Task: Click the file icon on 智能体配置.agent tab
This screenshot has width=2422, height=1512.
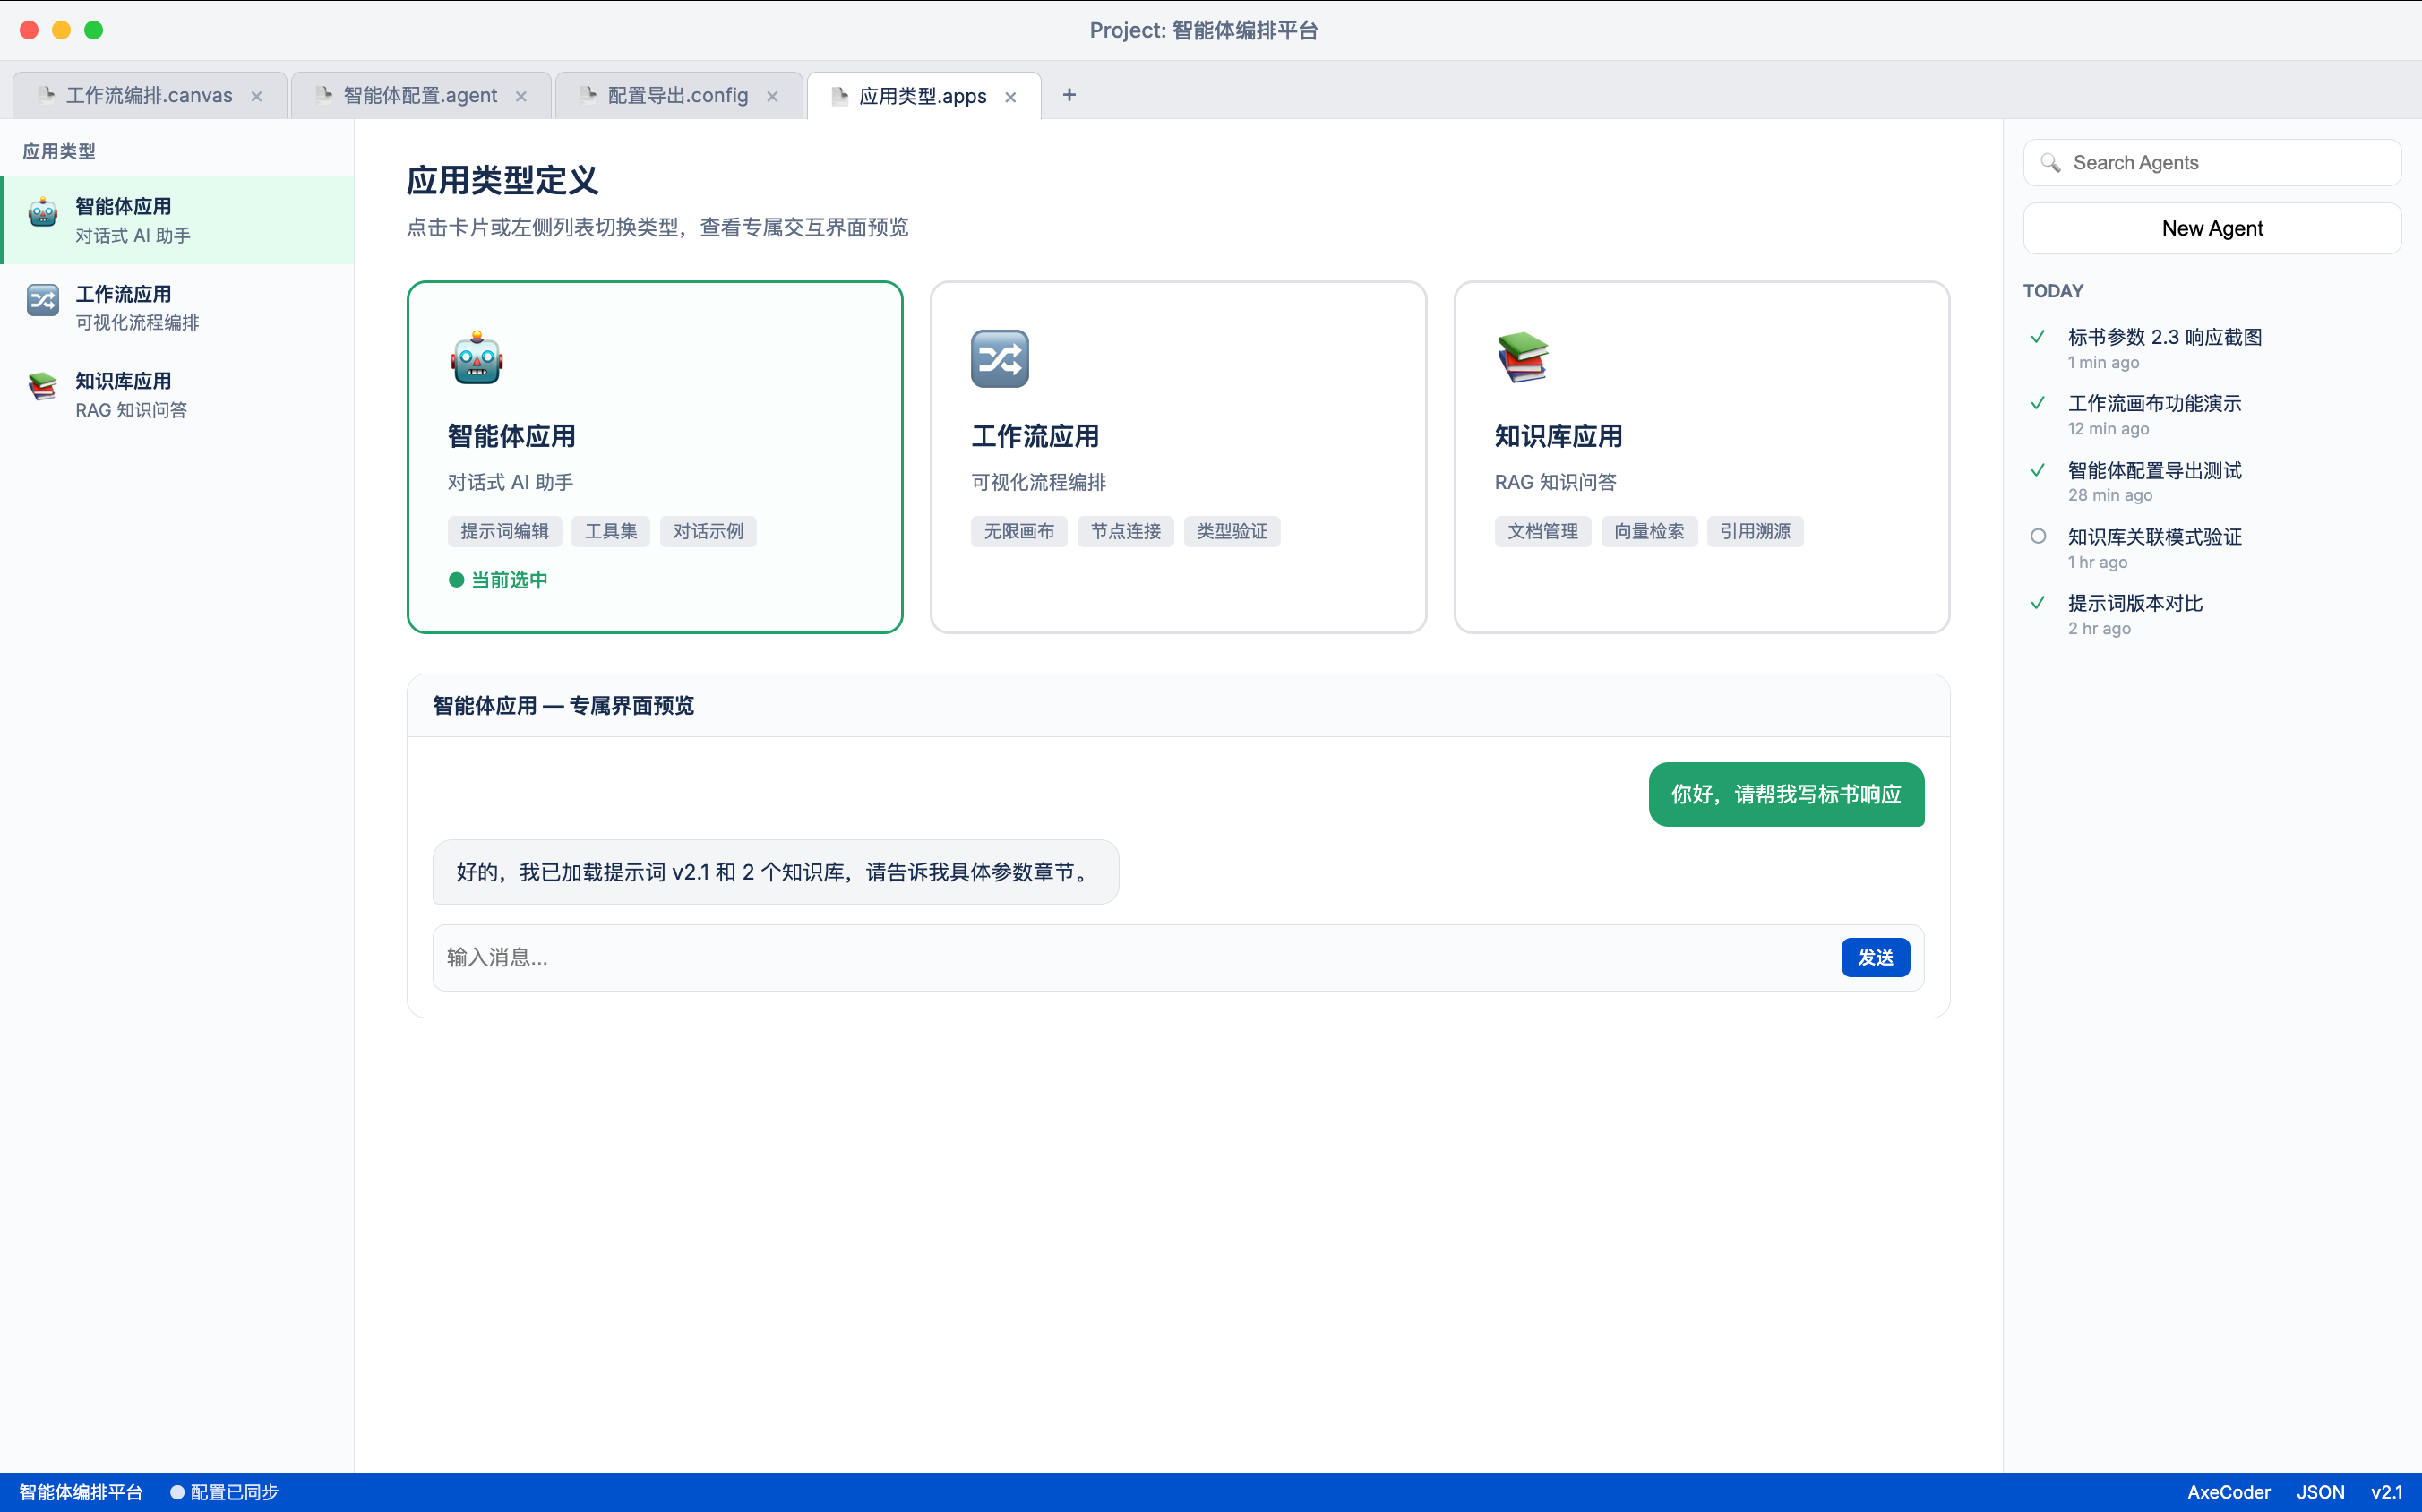Action: tap(323, 95)
